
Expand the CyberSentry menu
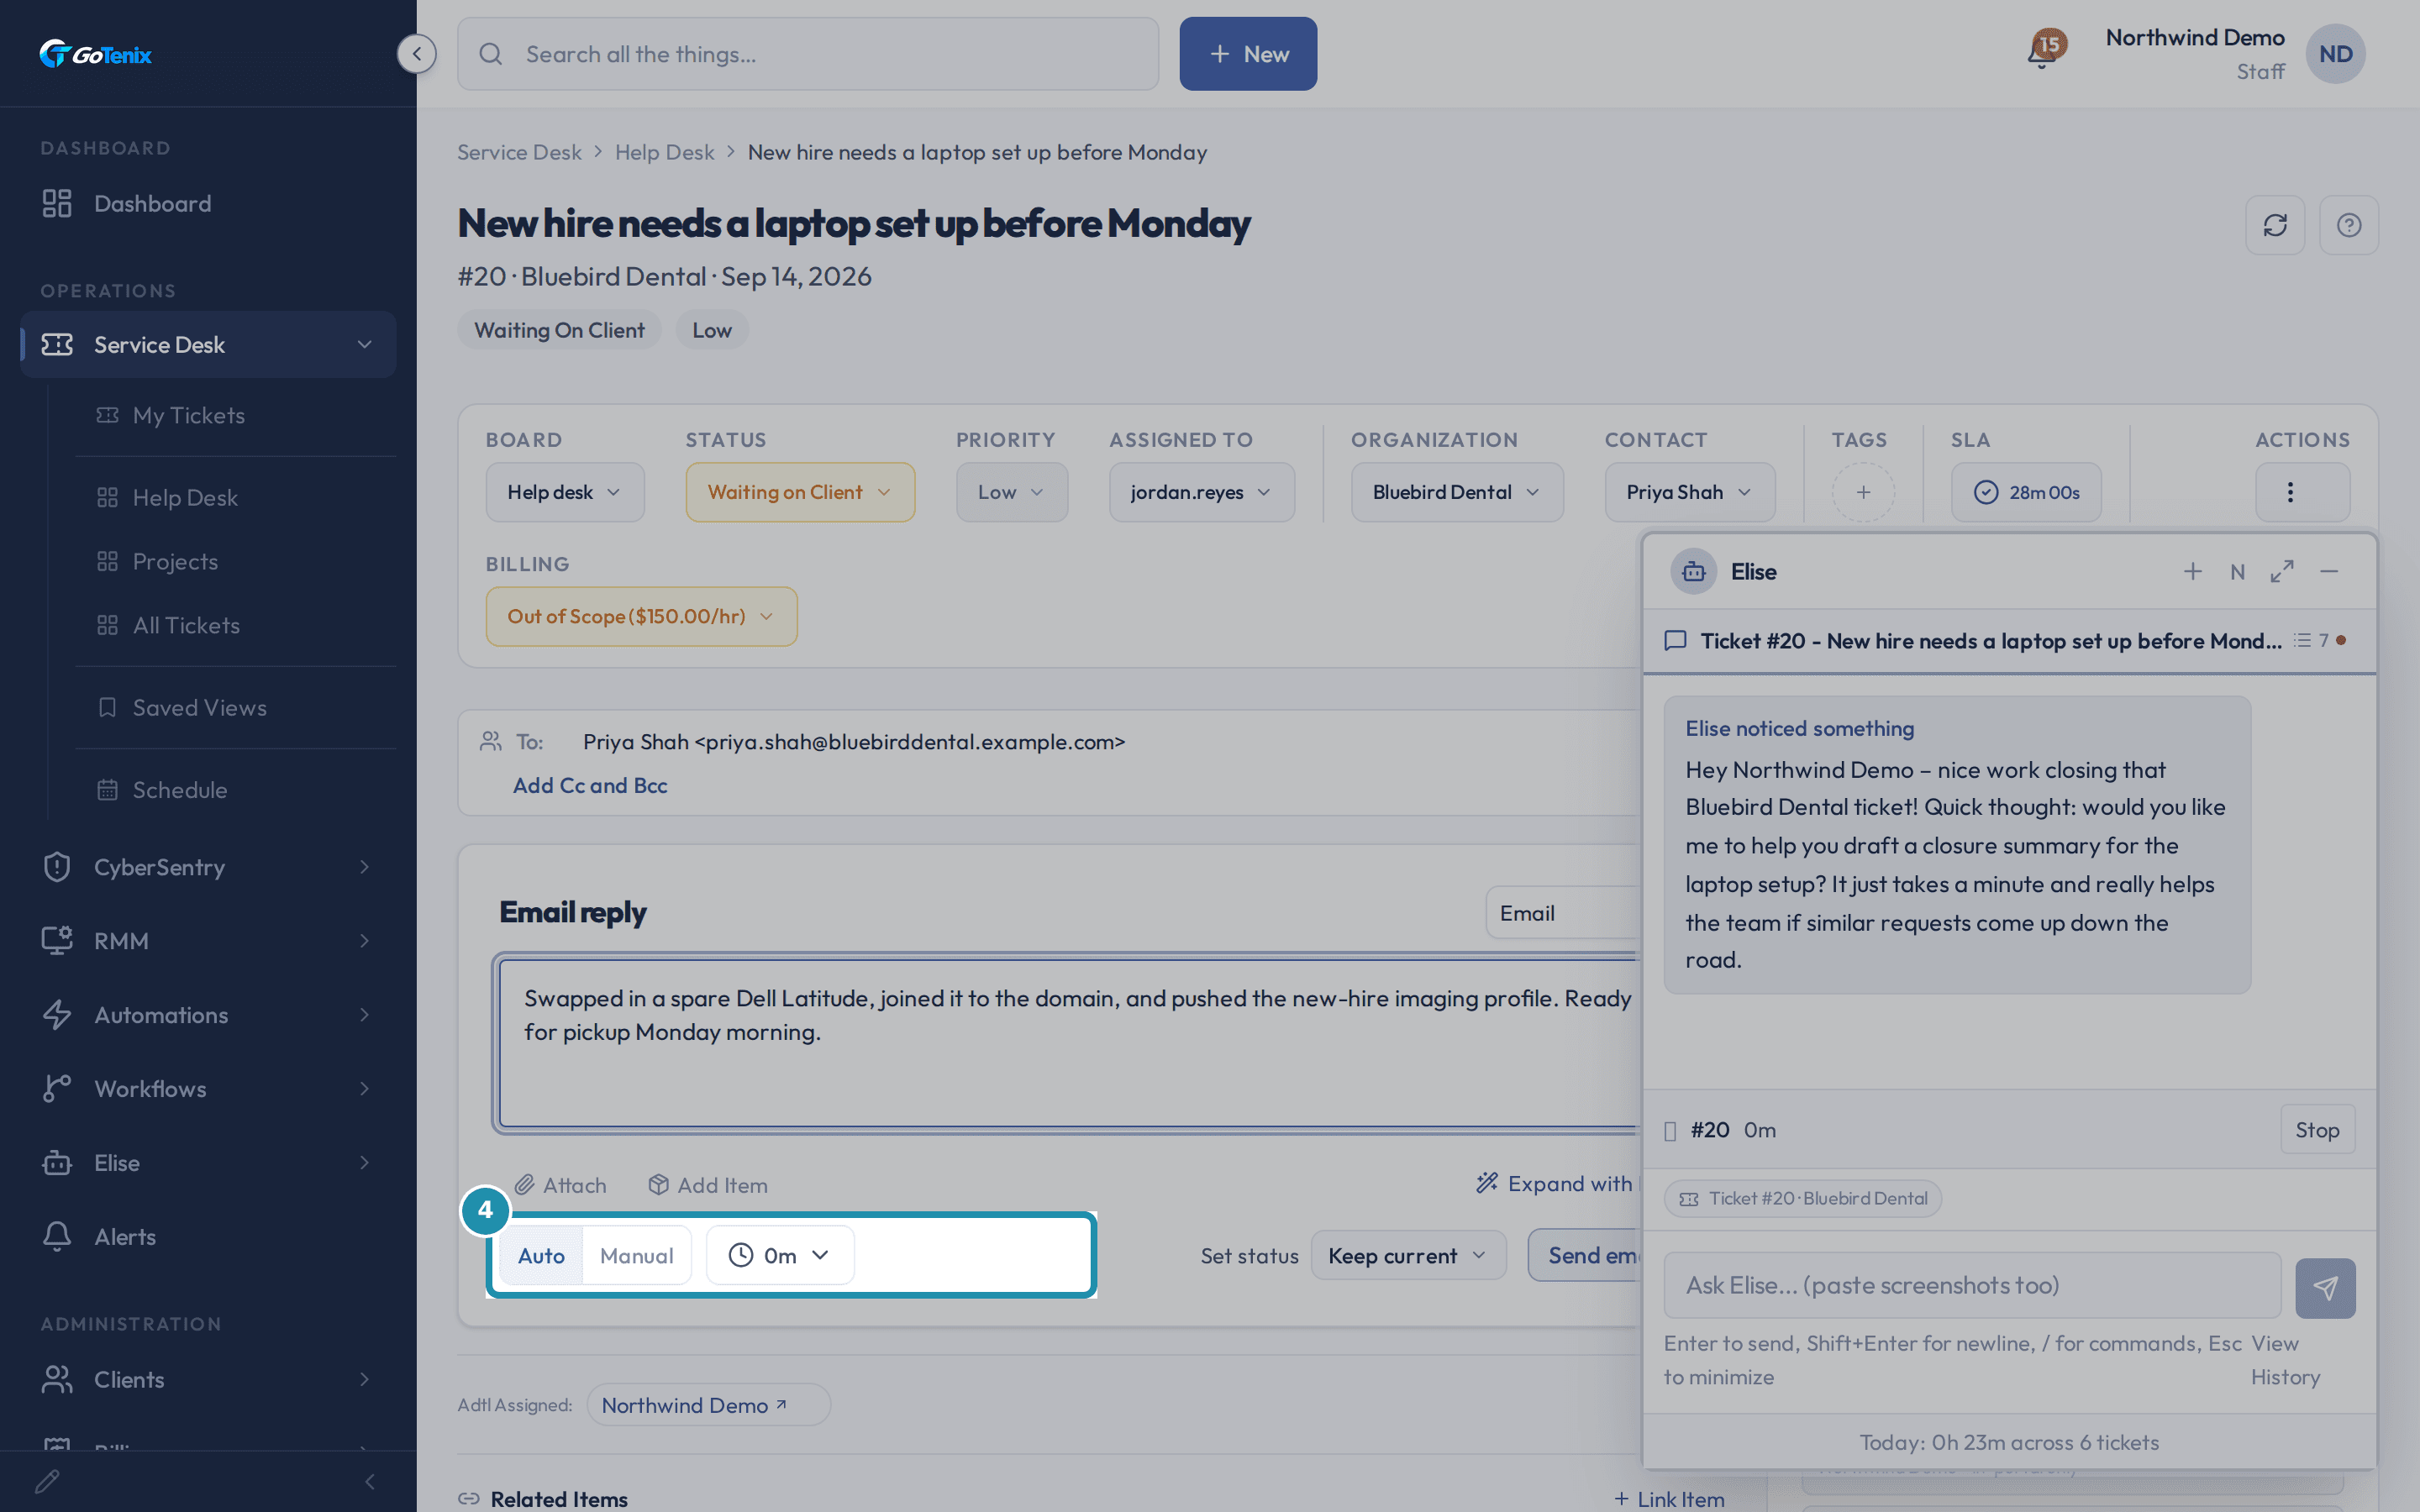pyautogui.click(x=208, y=867)
